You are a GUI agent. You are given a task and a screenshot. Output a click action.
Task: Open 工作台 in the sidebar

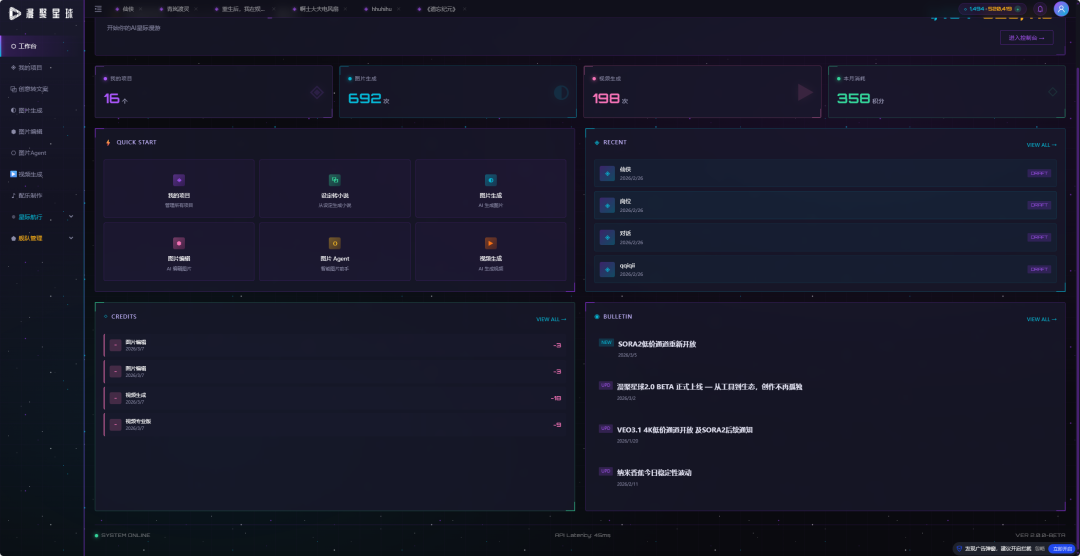point(42,46)
